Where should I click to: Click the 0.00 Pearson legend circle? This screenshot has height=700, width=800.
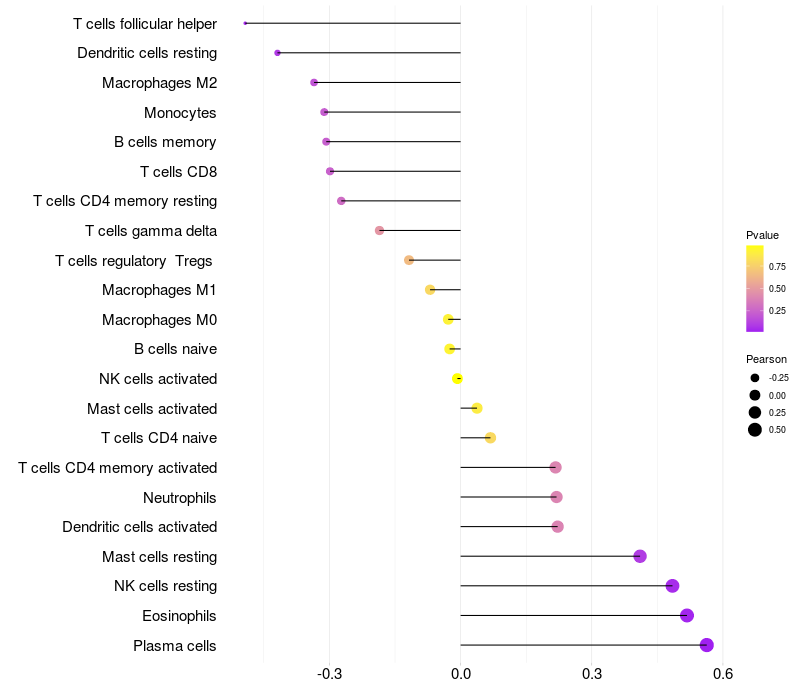[x=755, y=395]
